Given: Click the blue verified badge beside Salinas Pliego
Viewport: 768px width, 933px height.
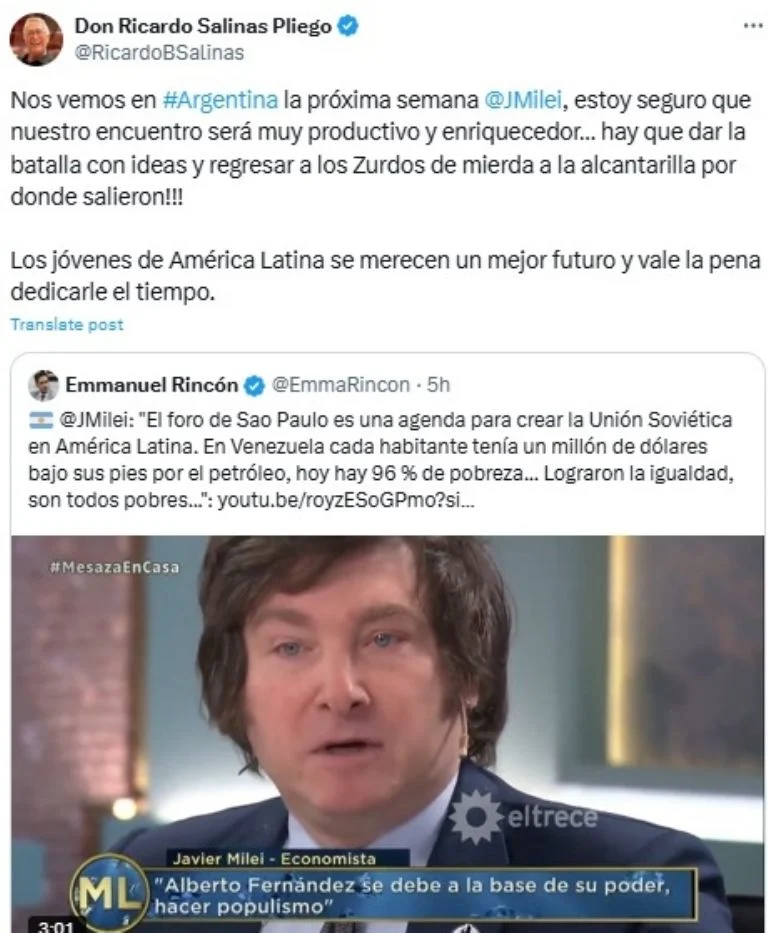Looking at the screenshot, I should coord(348,26).
